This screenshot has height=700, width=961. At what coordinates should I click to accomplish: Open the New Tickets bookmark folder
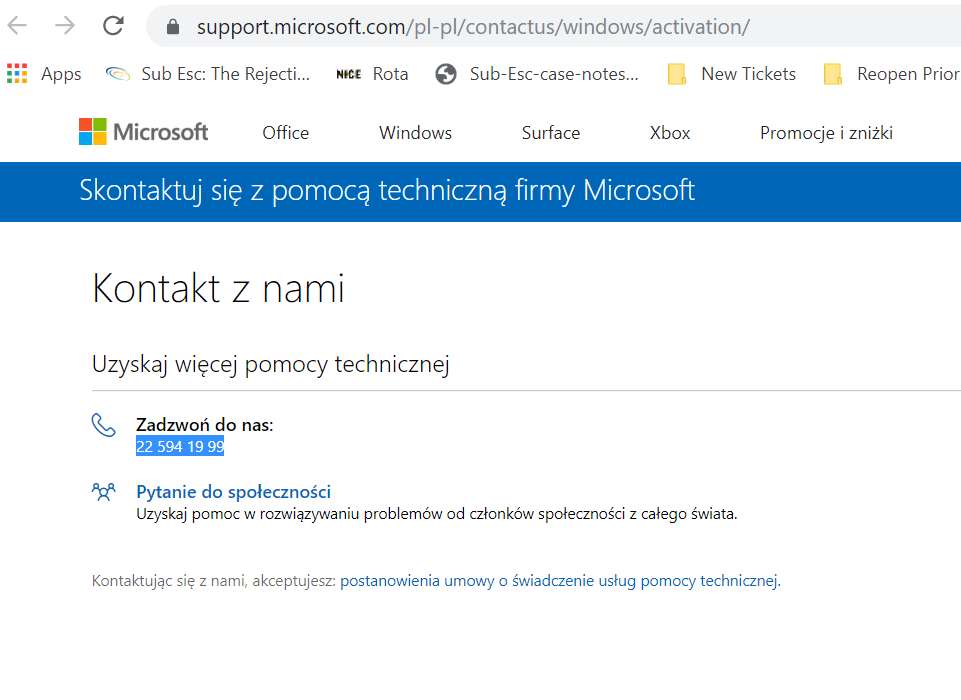(732, 74)
